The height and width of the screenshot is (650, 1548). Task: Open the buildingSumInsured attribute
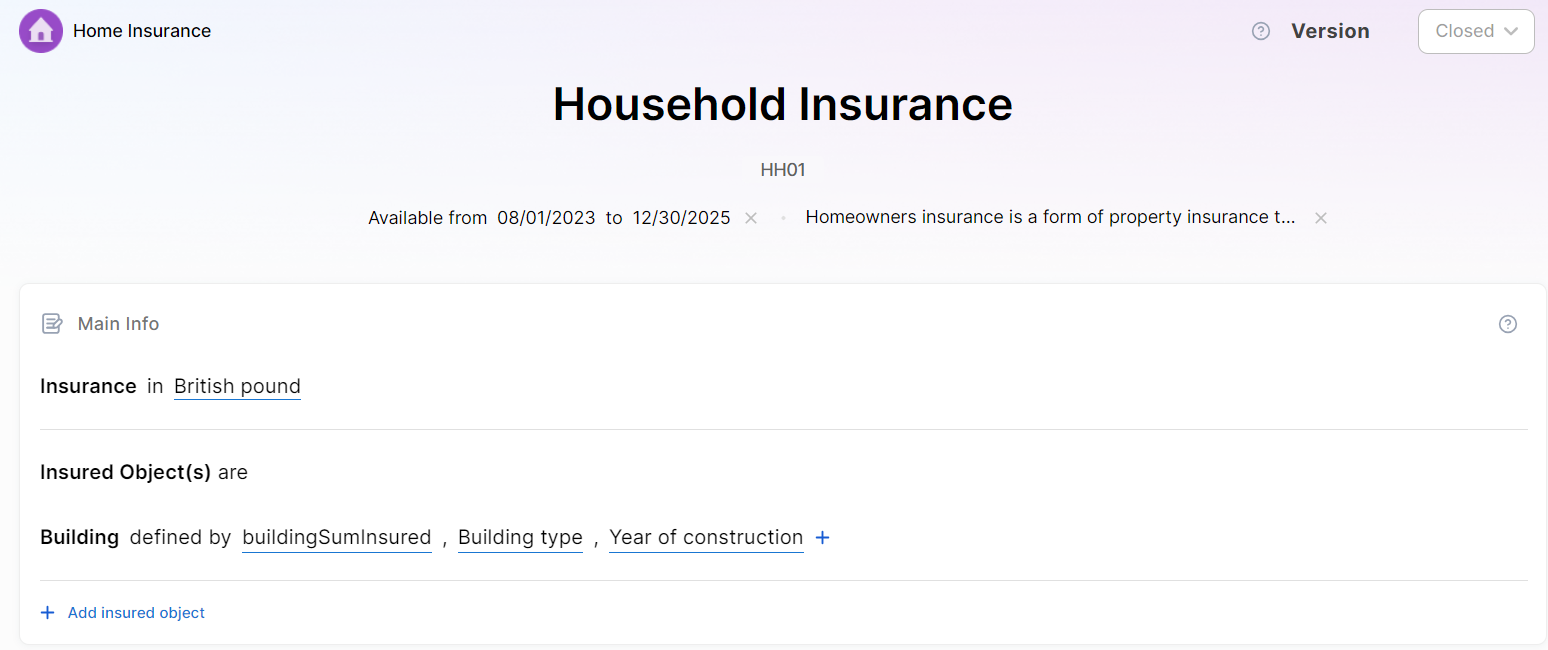336,537
